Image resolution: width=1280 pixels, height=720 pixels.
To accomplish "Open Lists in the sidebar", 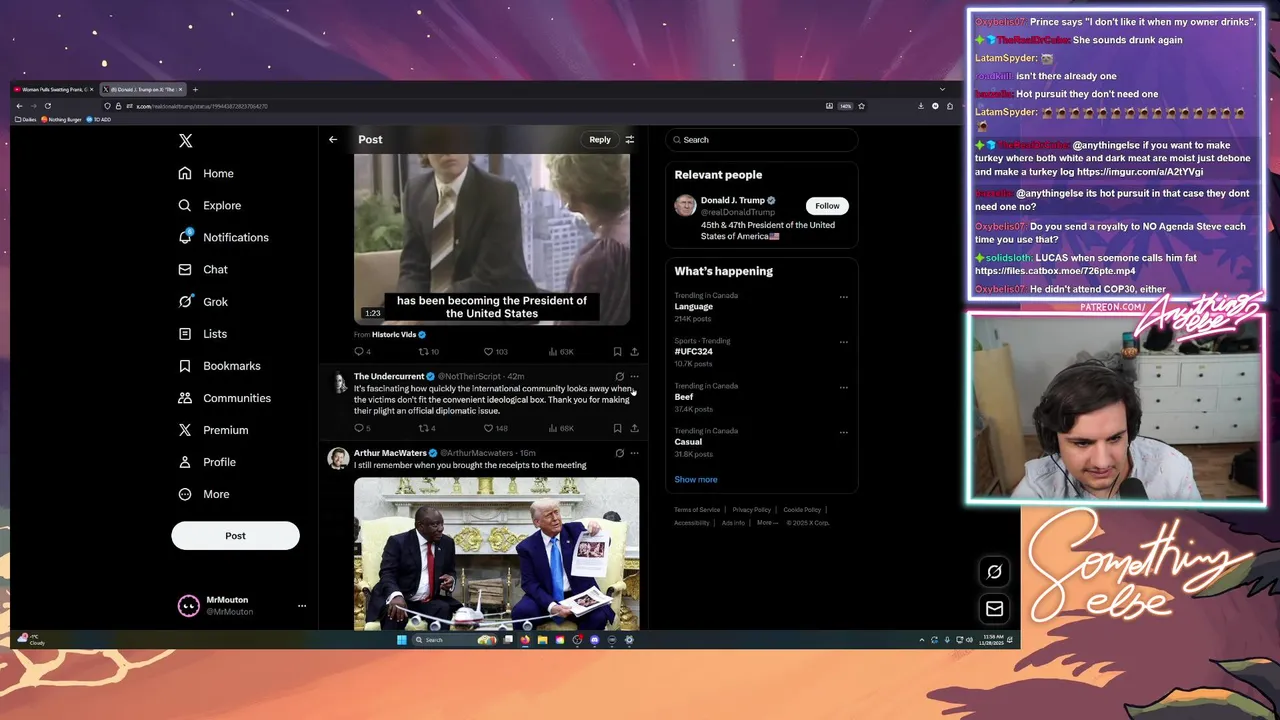I will [x=203, y=333].
